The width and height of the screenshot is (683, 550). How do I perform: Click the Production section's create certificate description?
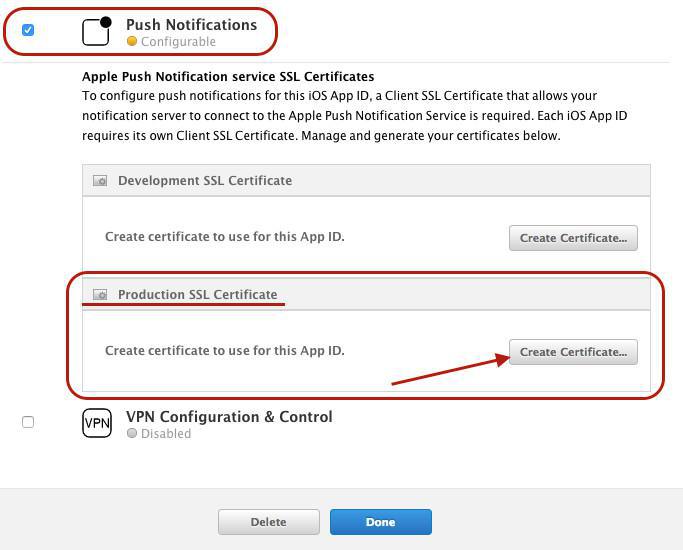(225, 351)
